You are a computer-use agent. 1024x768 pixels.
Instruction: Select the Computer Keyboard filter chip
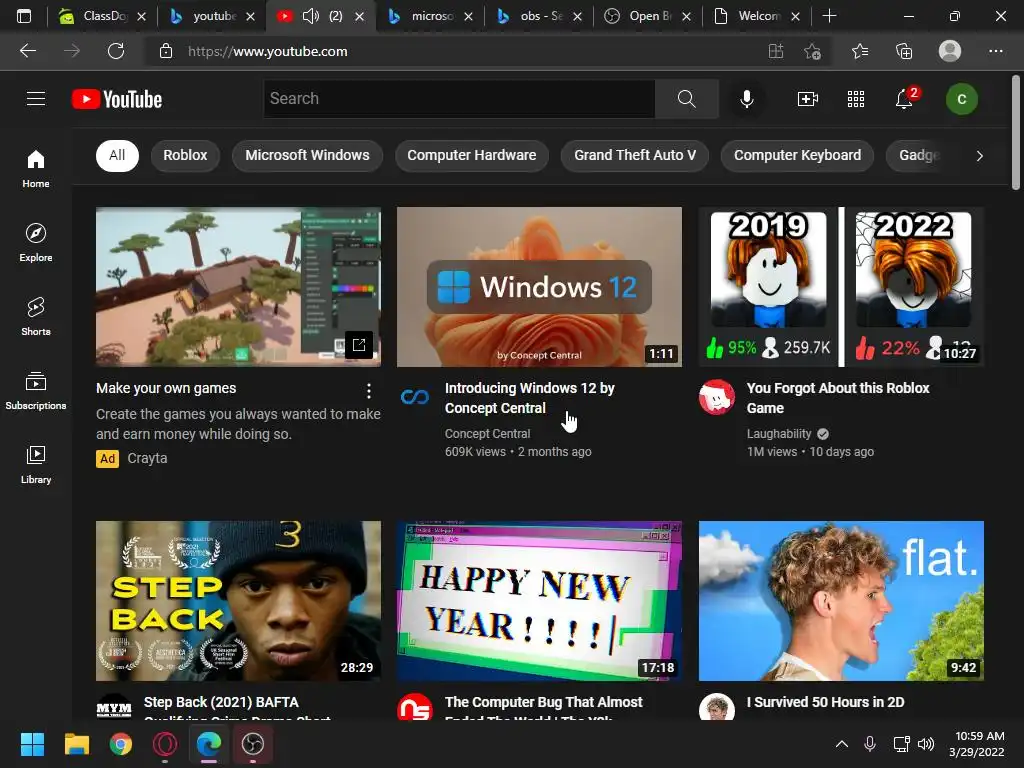pyautogui.click(x=797, y=155)
